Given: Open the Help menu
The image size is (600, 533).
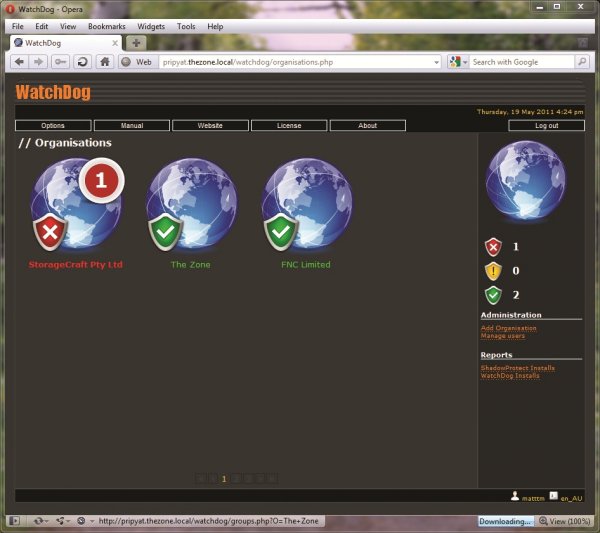Looking at the screenshot, I should pos(215,26).
